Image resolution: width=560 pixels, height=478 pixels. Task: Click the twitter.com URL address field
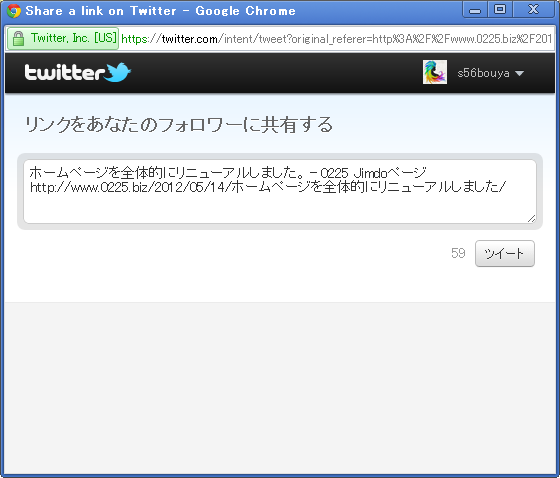tap(336, 39)
